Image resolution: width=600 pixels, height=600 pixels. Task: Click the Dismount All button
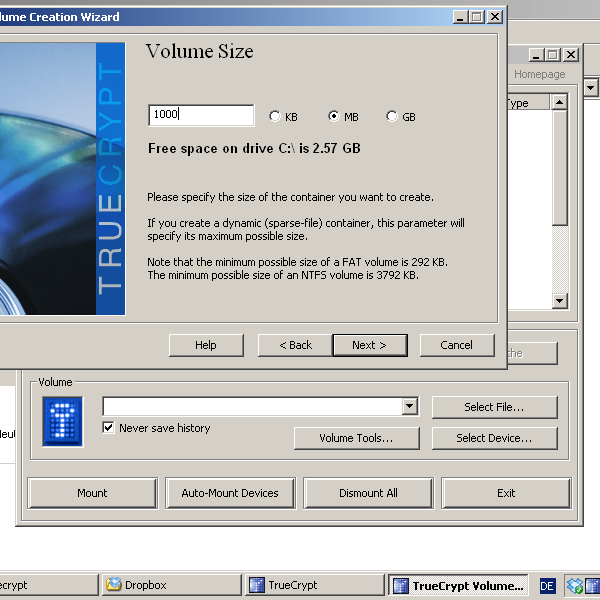368,493
